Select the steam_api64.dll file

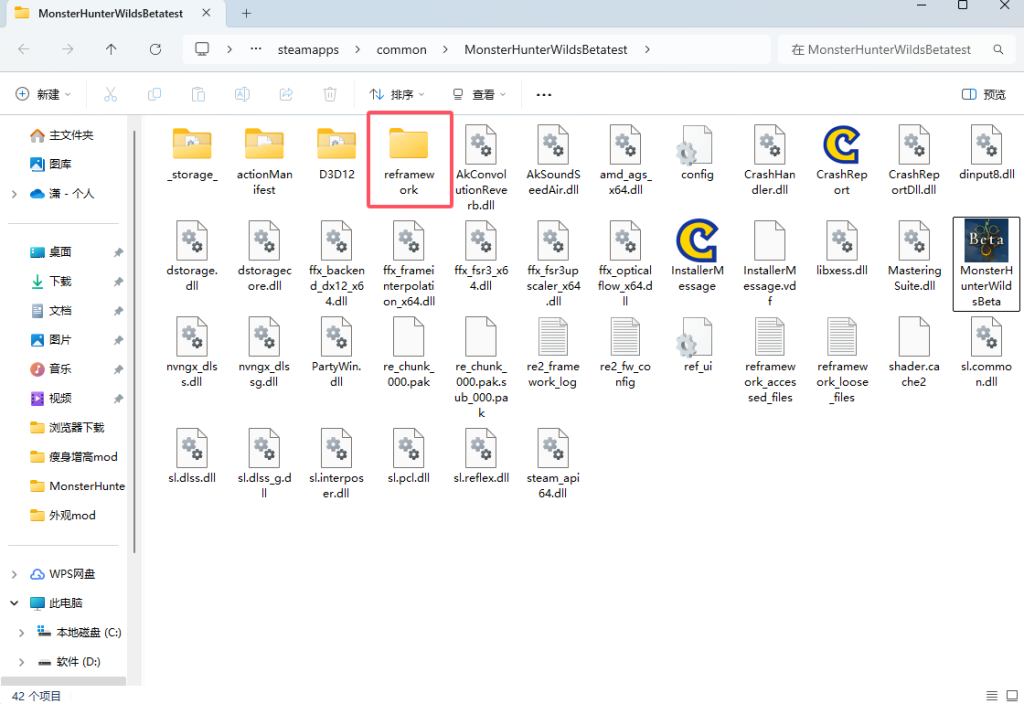553,464
